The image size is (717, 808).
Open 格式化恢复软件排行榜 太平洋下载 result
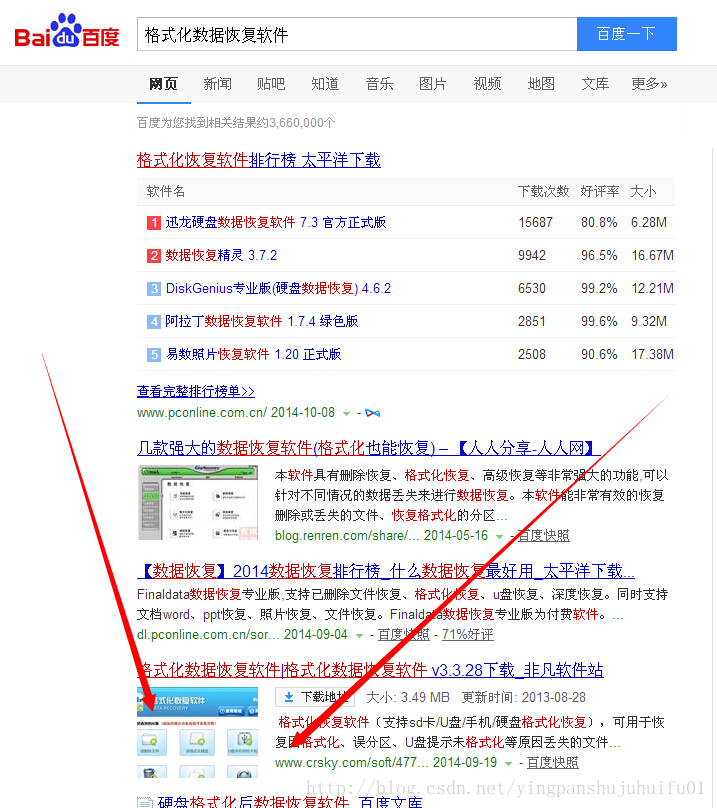259,160
